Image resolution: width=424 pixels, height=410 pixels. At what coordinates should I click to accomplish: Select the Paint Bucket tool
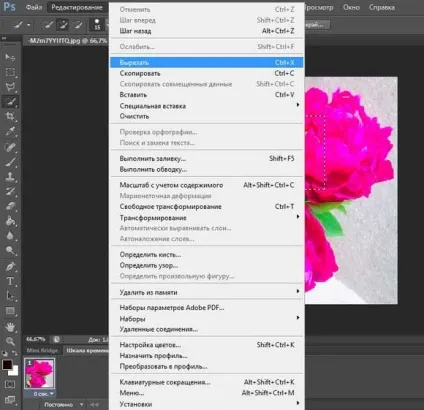pos(10,221)
